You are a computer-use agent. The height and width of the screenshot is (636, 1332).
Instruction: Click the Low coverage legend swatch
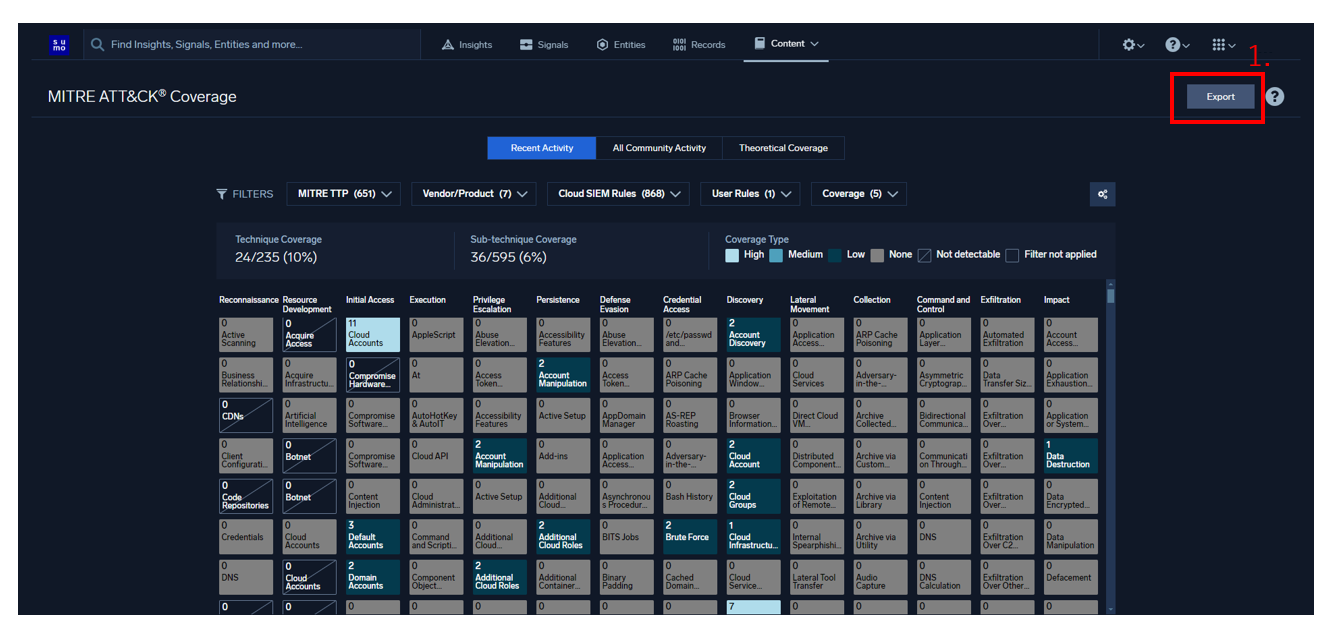point(835,255)
